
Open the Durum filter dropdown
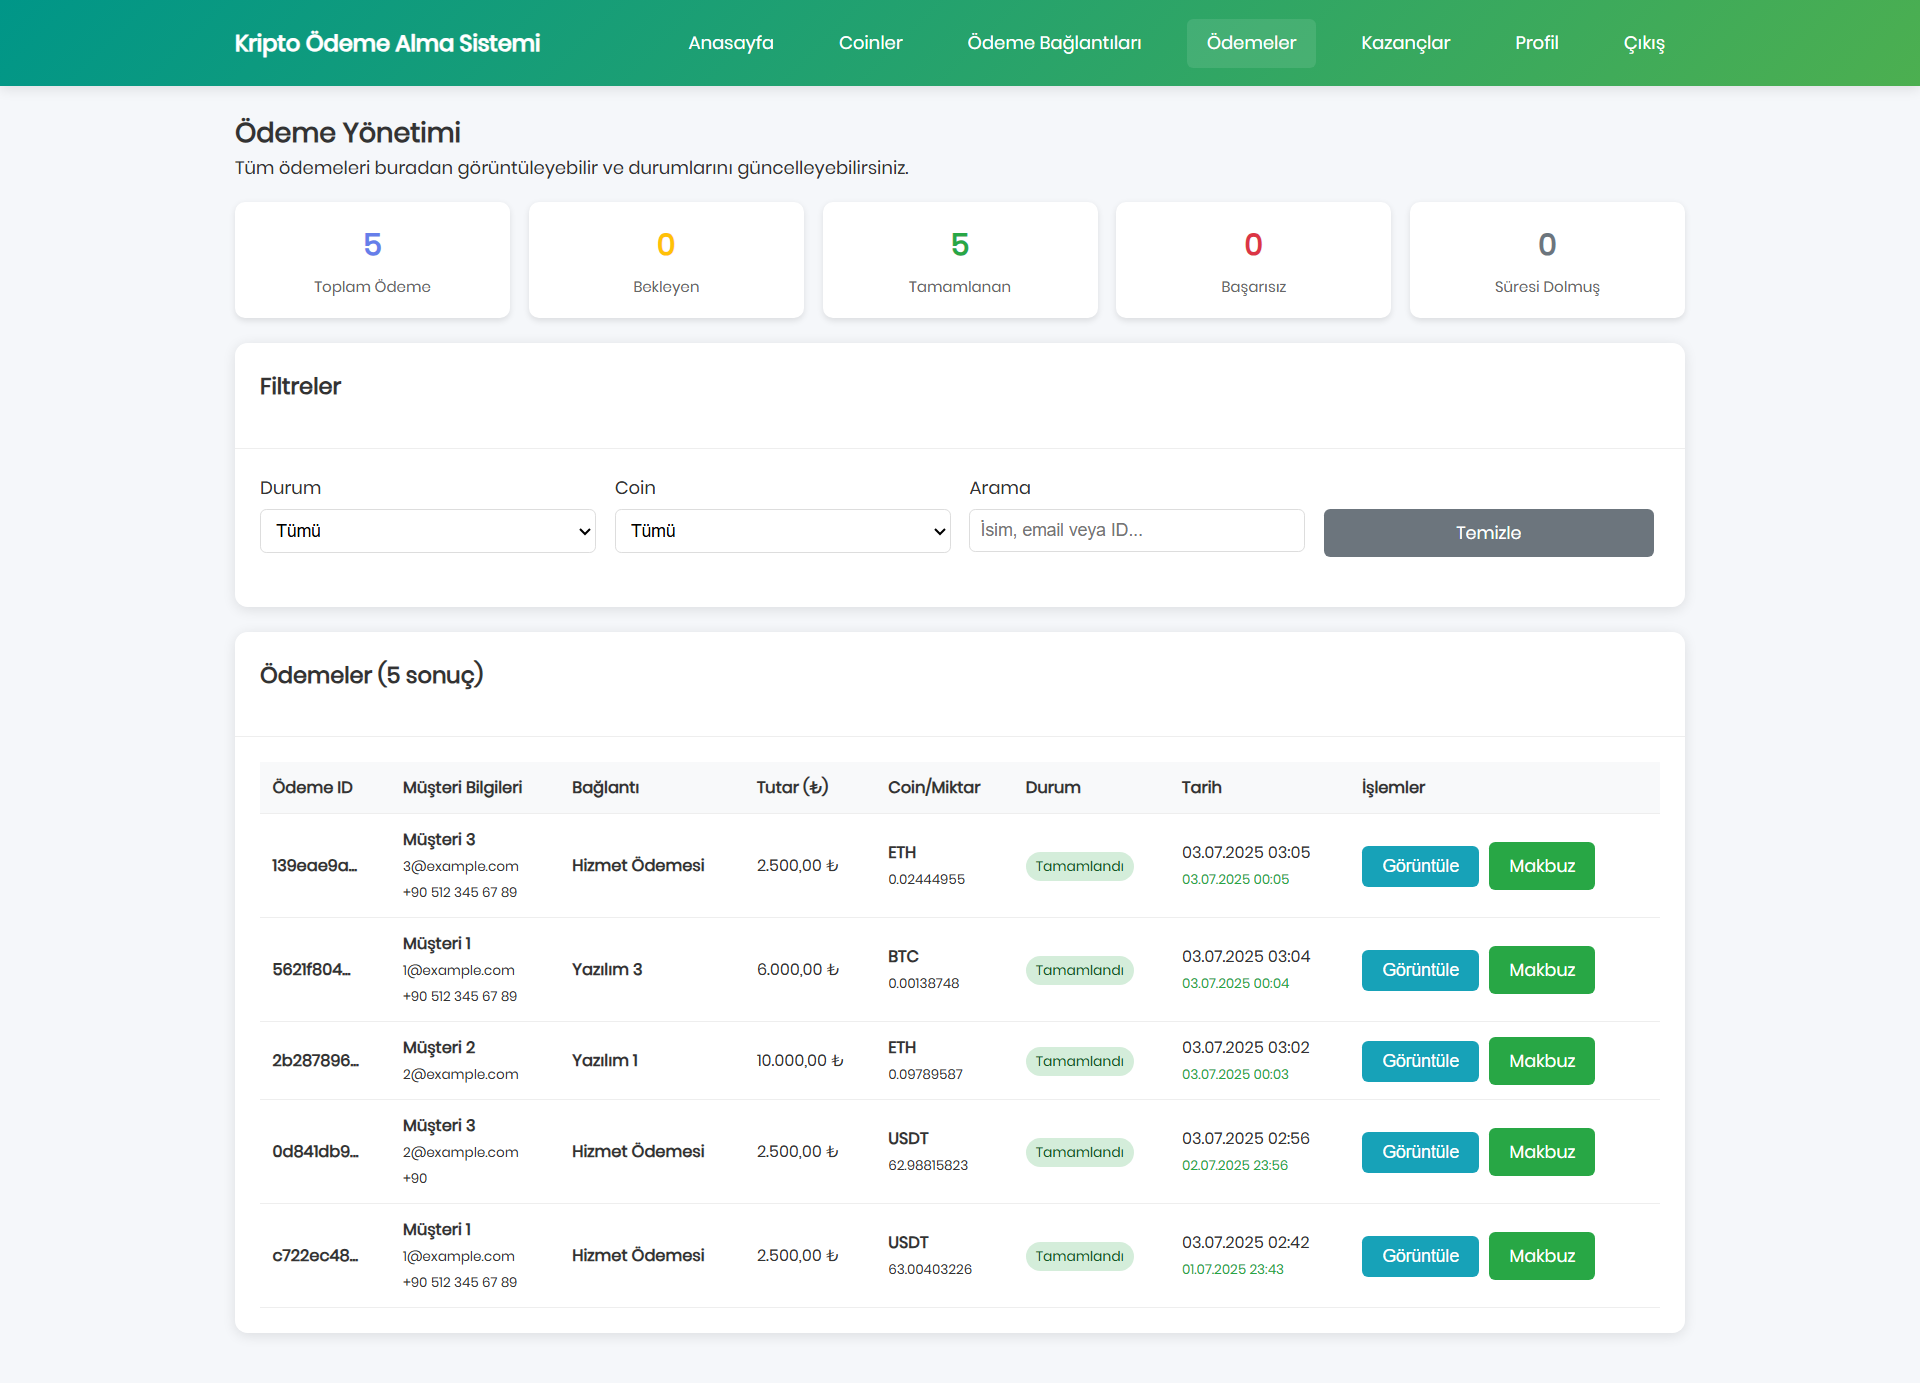[x=428, y=531]
